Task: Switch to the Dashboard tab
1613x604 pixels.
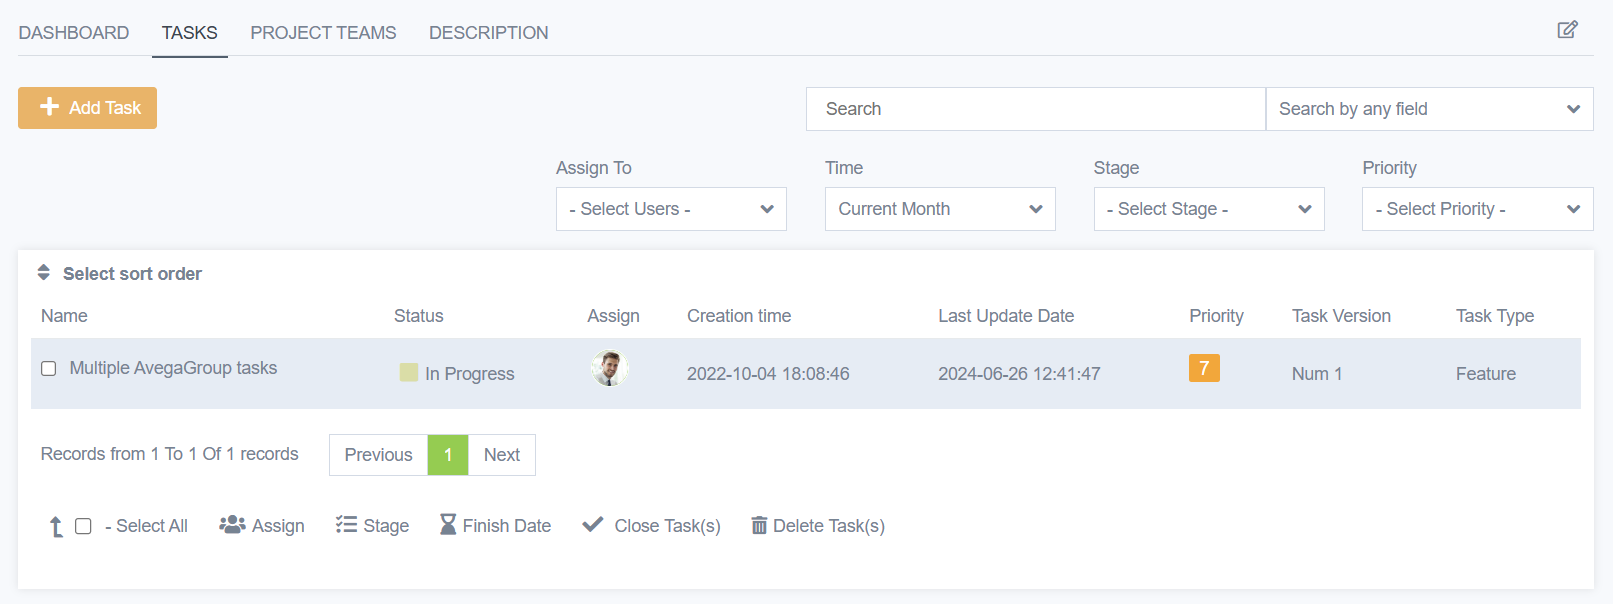Action: (74, 33)
